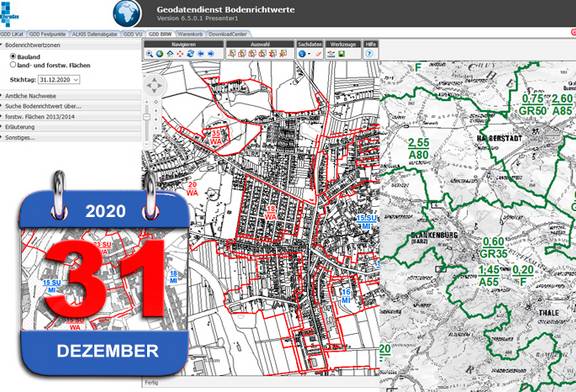Click the map zoom slider handle
The image size is (576, 392).
[147, 117]
